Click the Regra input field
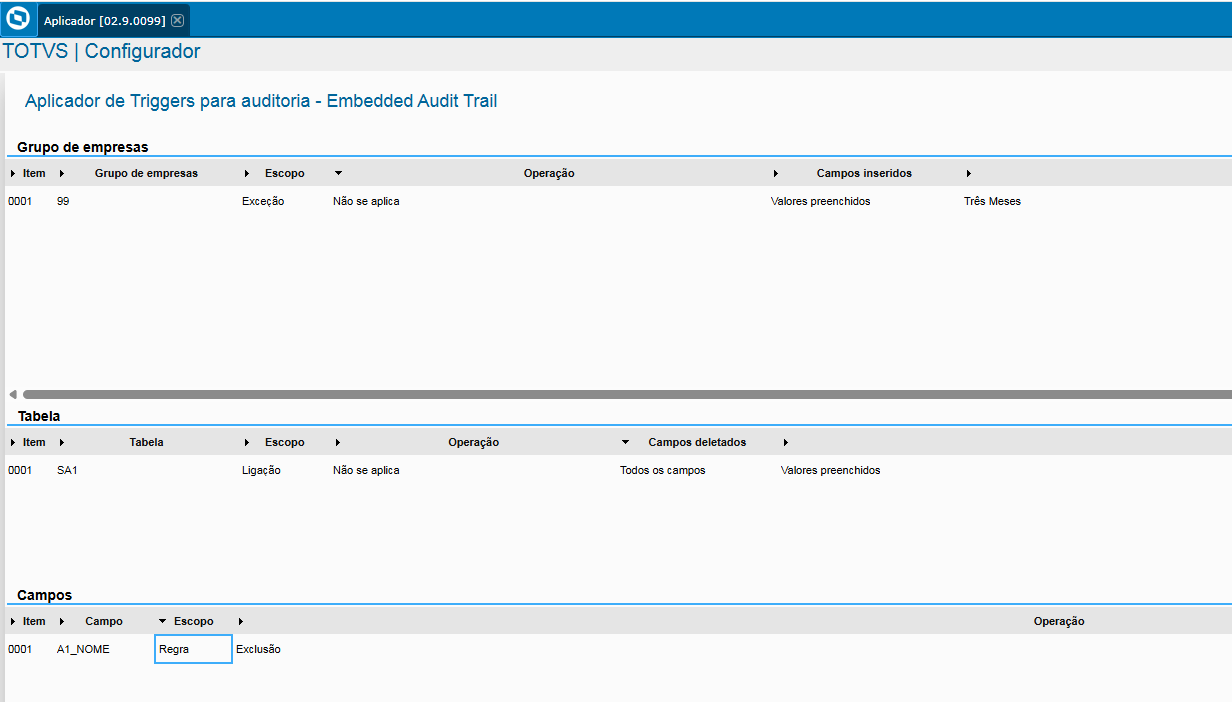 click(192, 649)
